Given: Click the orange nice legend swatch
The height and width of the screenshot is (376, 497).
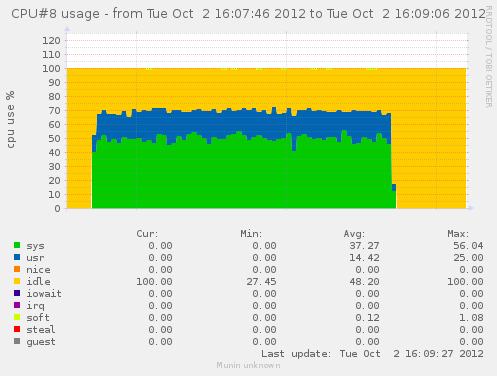Looking at the screenshot, I should (17, 269).
